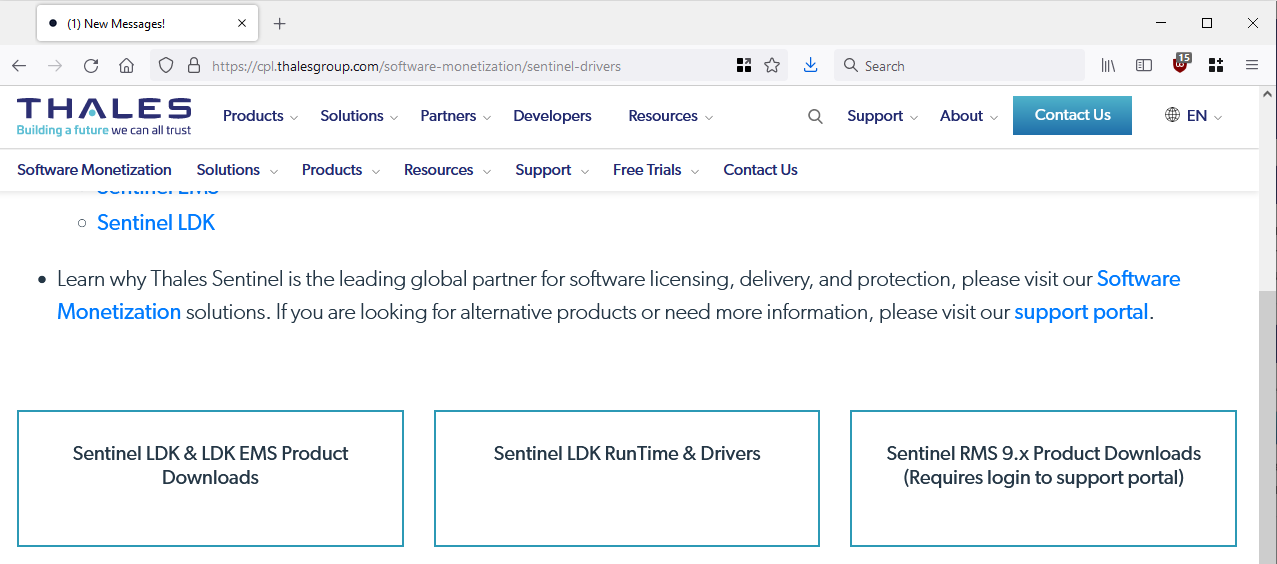Expand the top Resources dropdown
This screenshot has width=1277, height=564.
click(670, 116)
